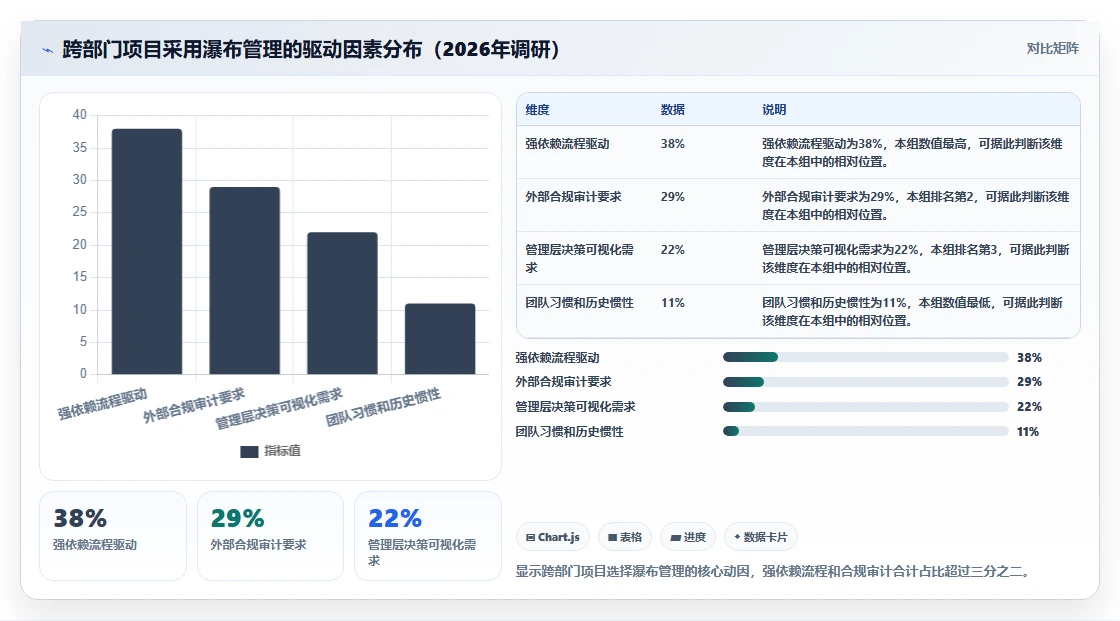Toggle the 指标值 legend color box

(x=249, y=452)
